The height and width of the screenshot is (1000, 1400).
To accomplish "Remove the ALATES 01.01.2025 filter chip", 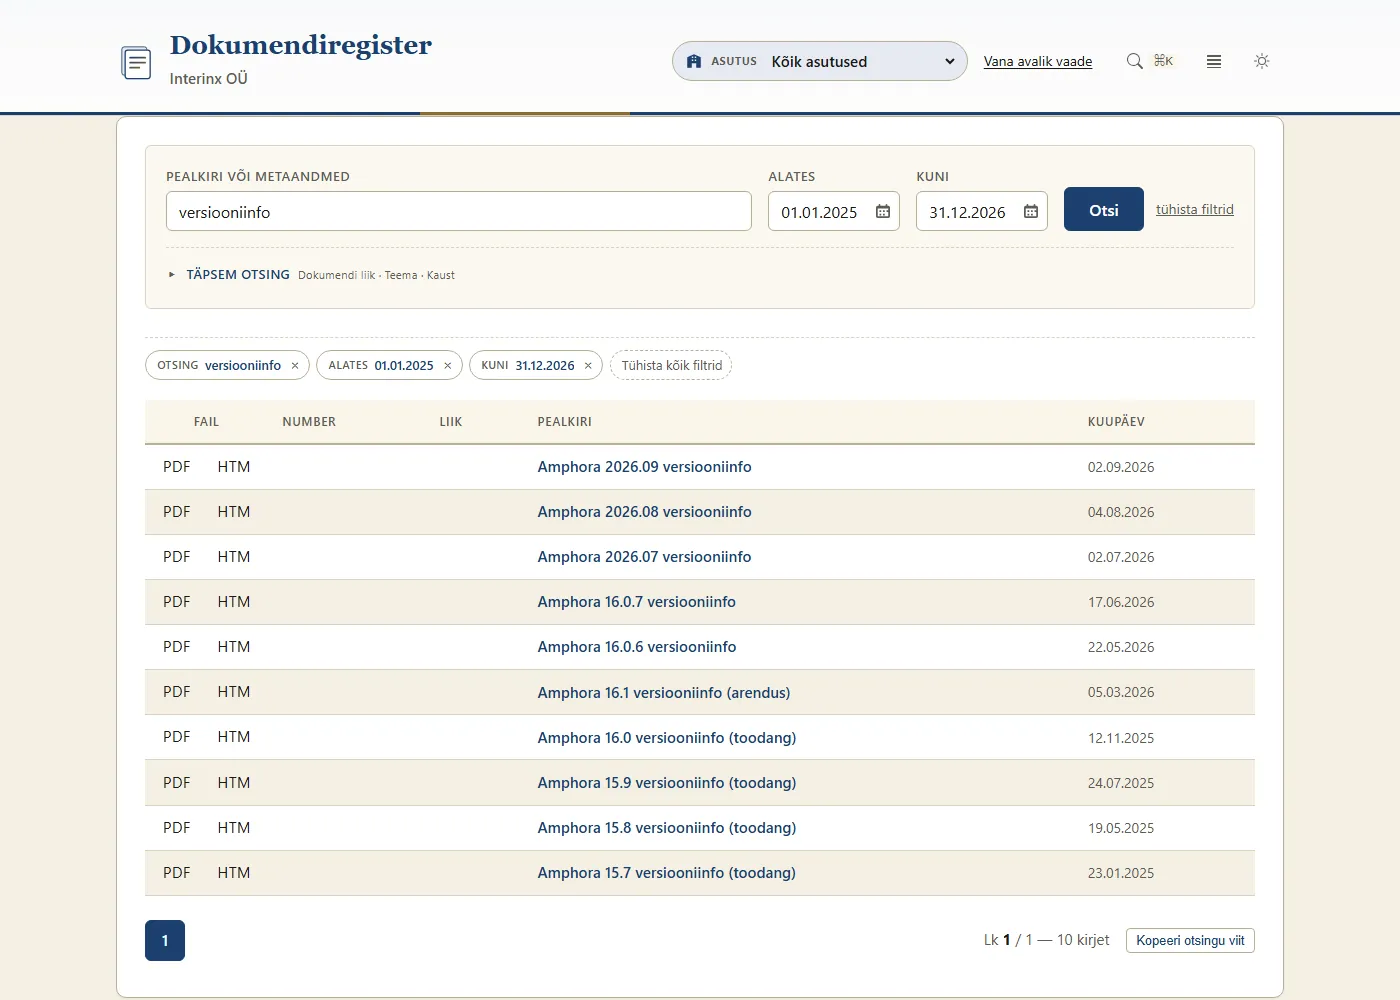I will point(448,366).
